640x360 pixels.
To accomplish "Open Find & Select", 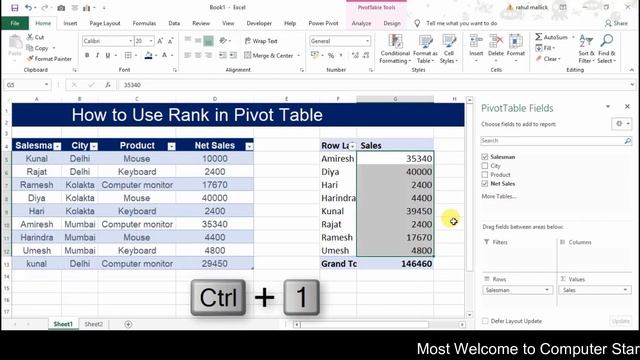I will pos(607,49).
